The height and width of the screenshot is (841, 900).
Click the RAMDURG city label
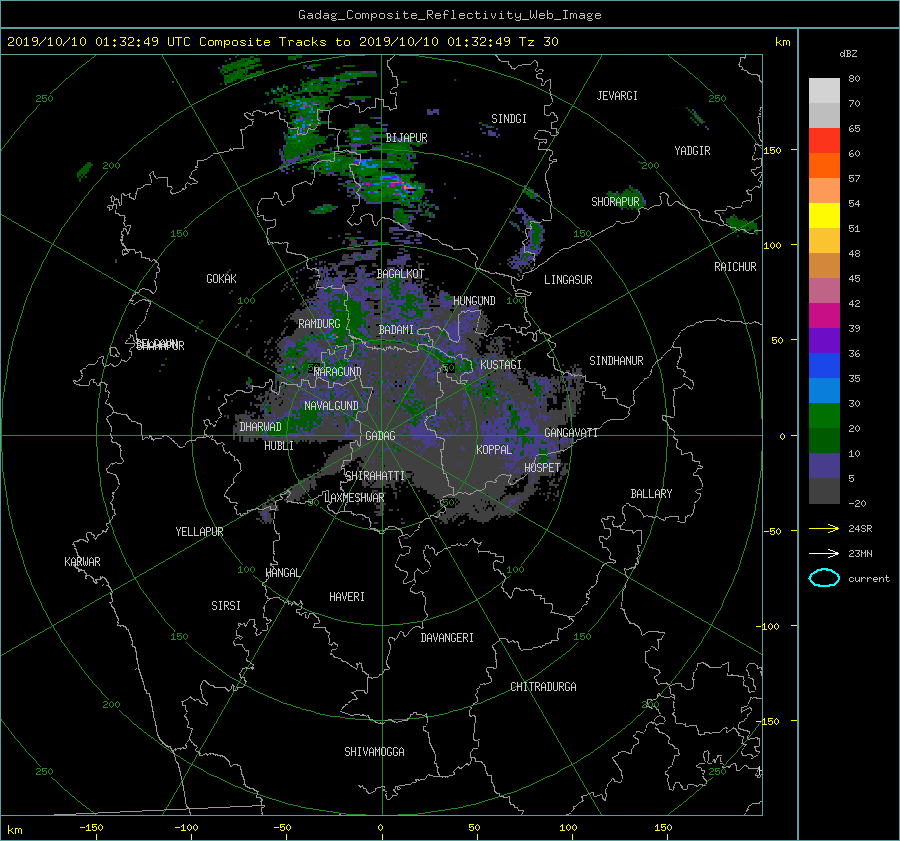(319, 324)
